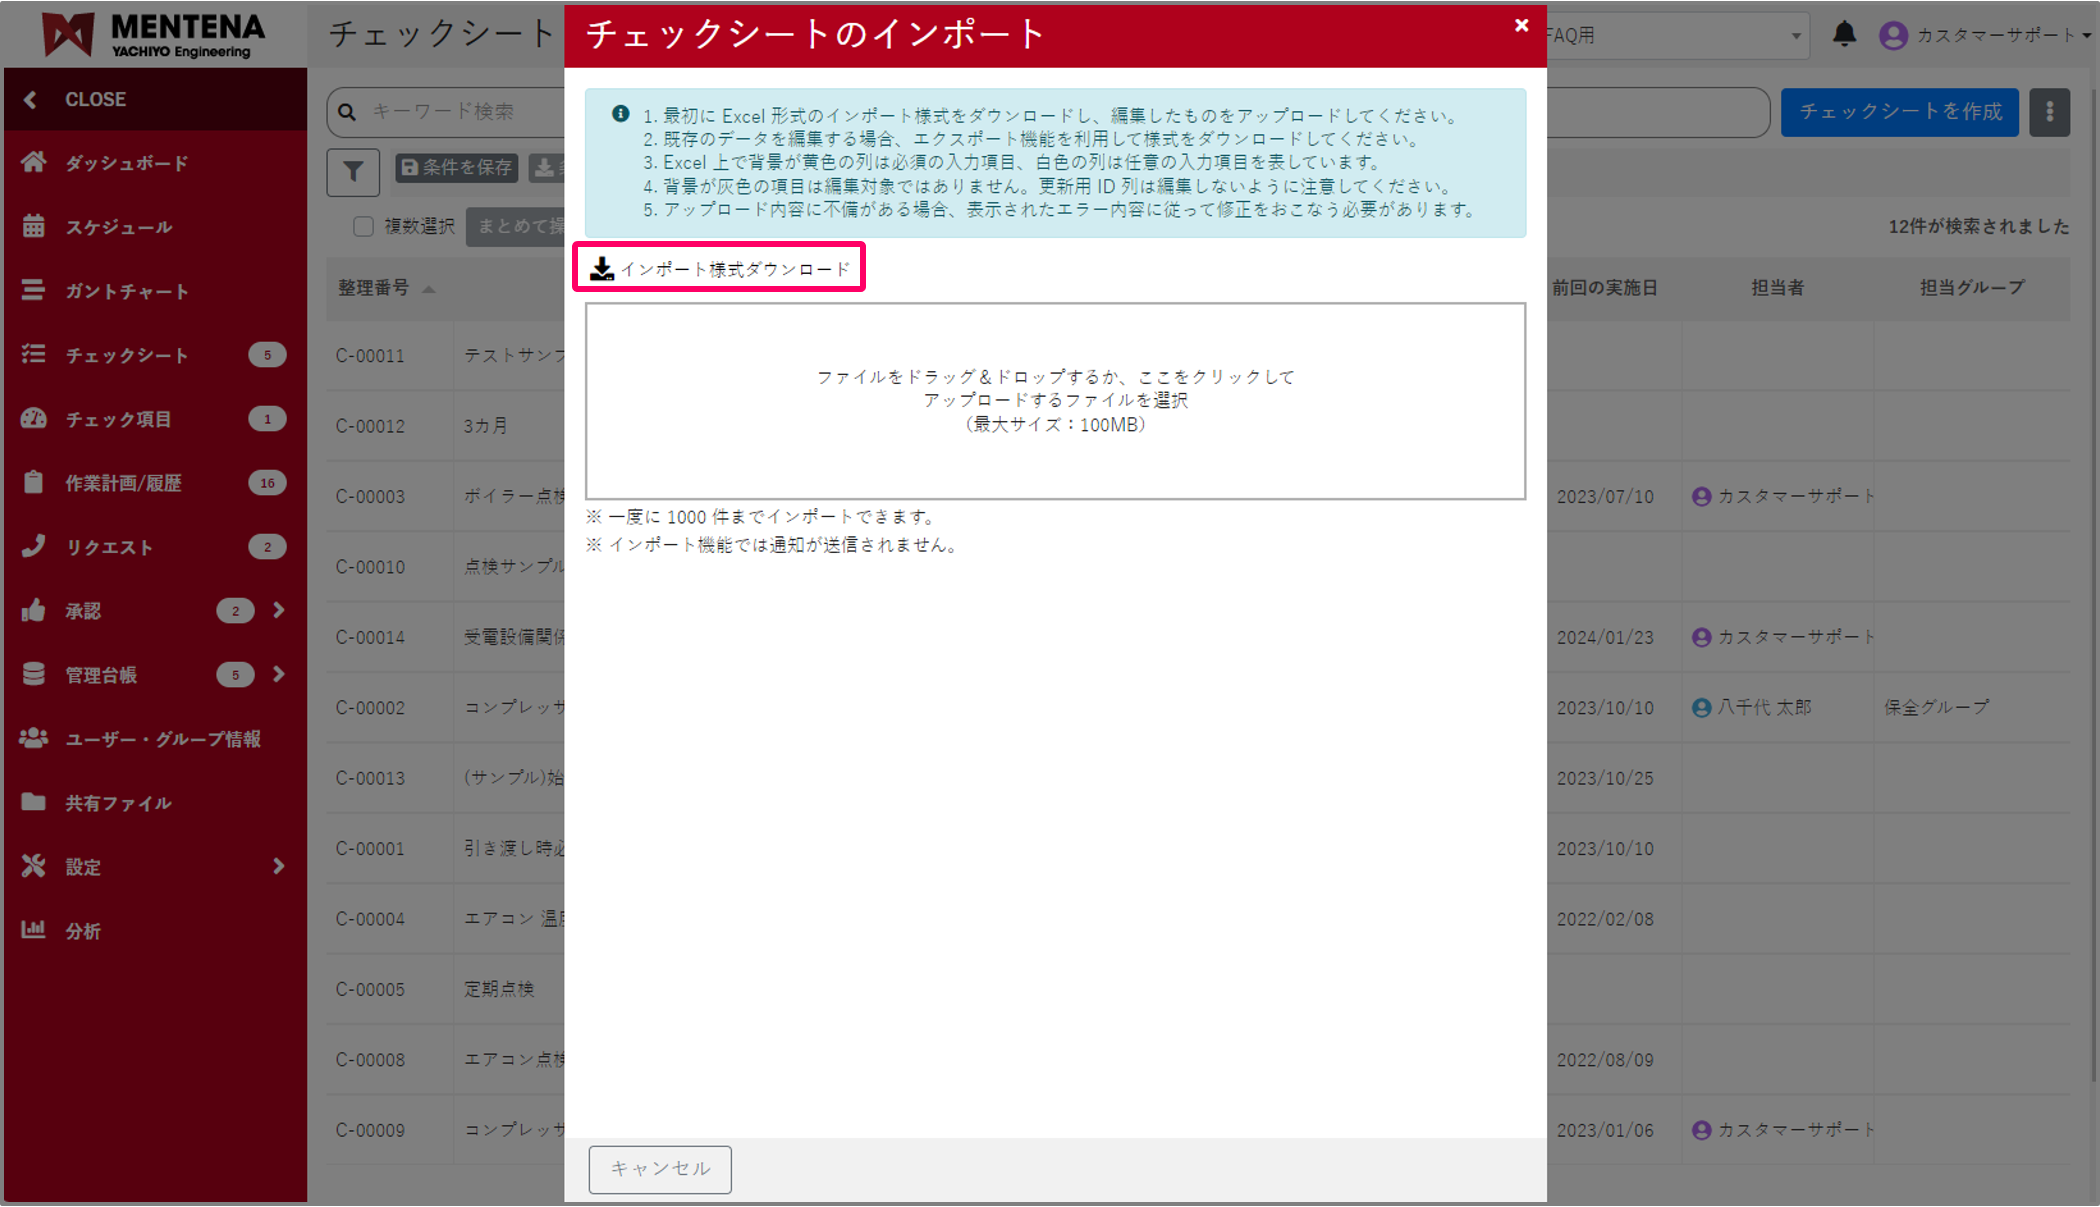
Task: Select the Gantt chart sidebar icon
Action: pos(125,290)
